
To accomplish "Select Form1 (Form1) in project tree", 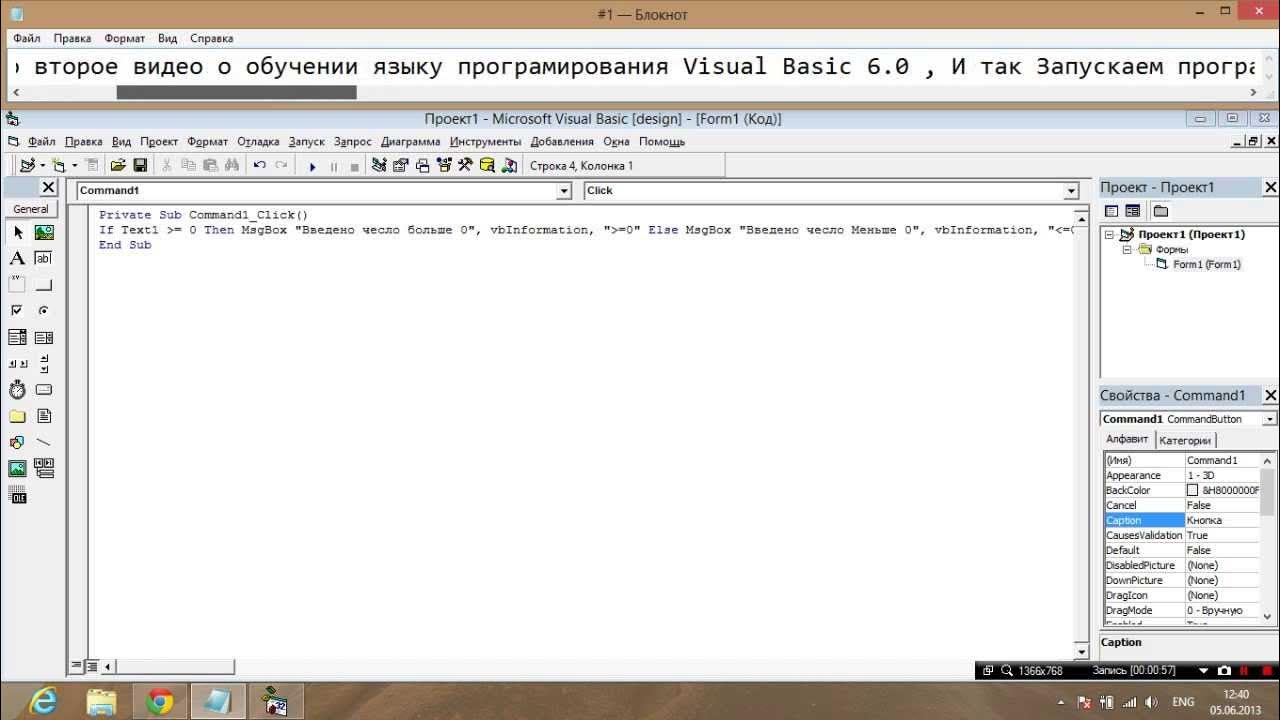I will (1206, 265).
